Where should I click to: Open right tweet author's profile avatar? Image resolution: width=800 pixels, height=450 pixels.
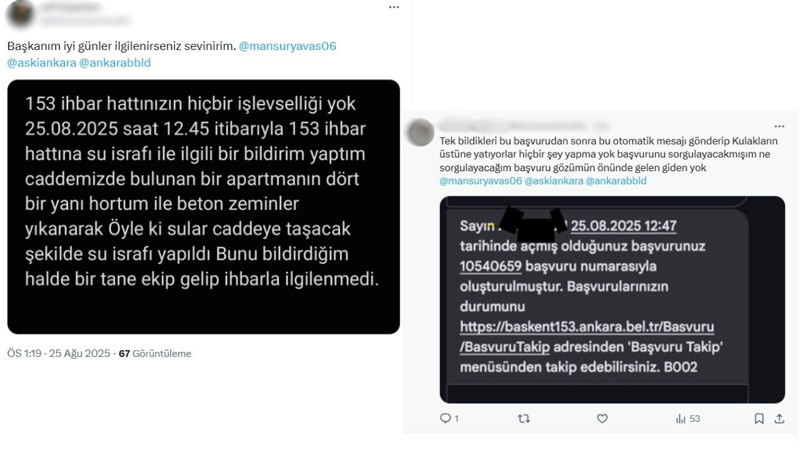coord(420,132)
